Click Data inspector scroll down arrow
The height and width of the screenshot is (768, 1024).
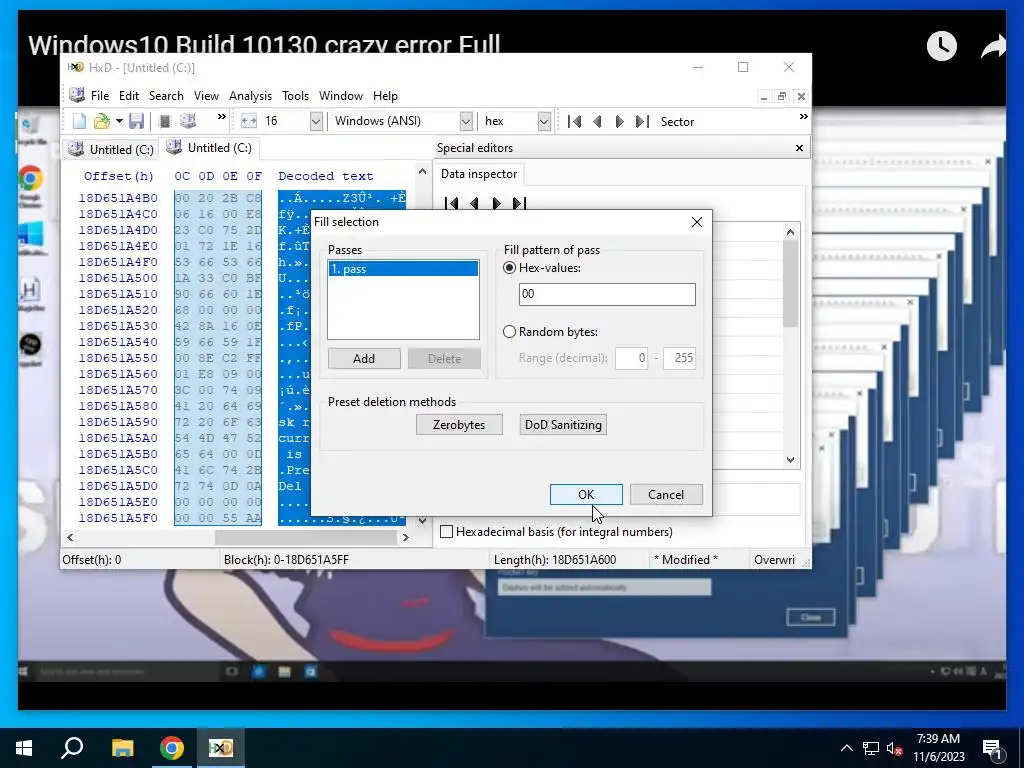pos(790,459)
